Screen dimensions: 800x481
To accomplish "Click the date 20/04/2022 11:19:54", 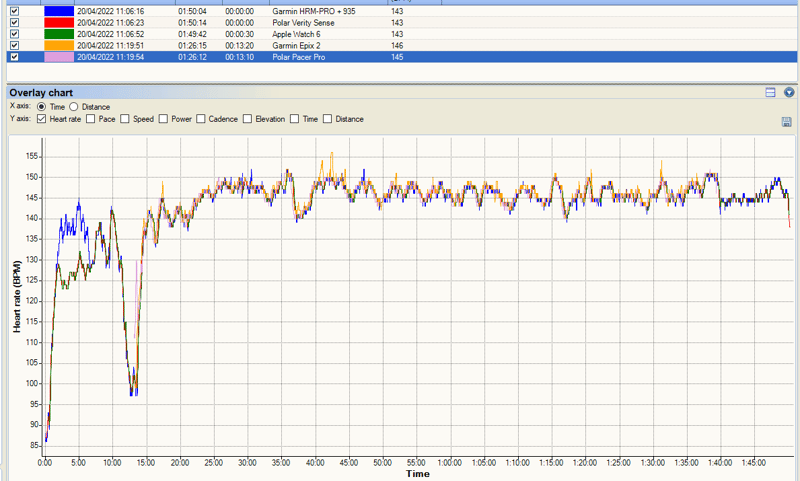I will [x=111, y=57].
